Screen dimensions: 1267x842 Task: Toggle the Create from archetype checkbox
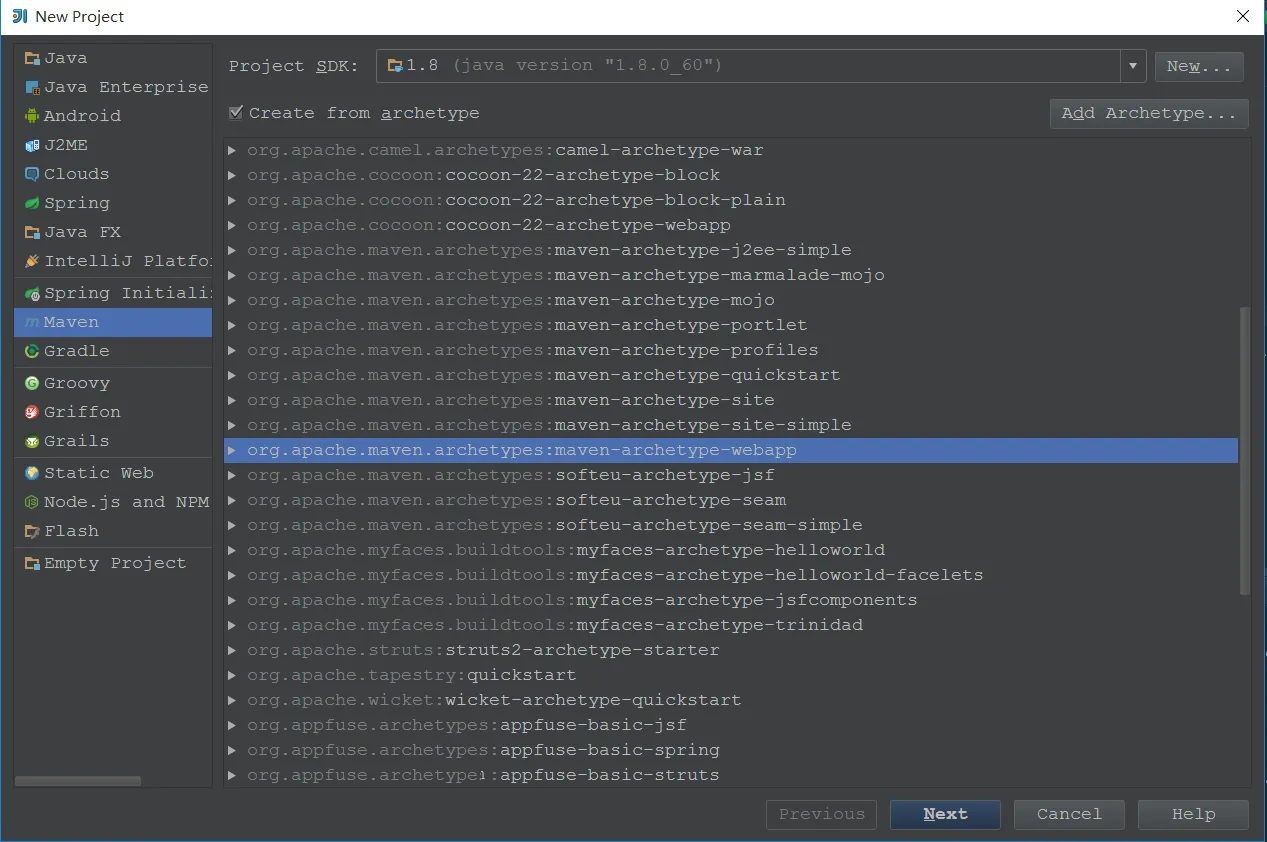235,113
